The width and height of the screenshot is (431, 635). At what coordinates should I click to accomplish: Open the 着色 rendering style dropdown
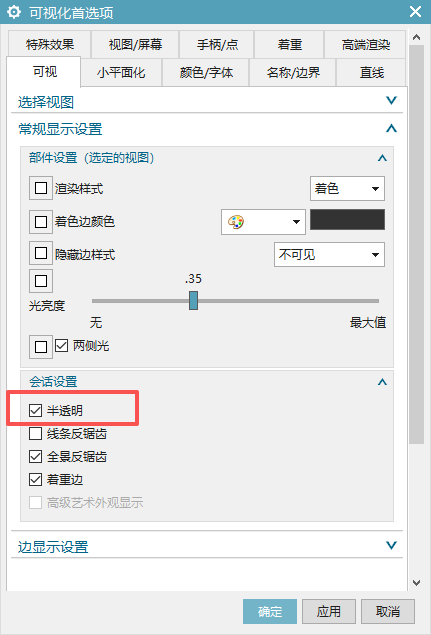[x=347, y=188]
